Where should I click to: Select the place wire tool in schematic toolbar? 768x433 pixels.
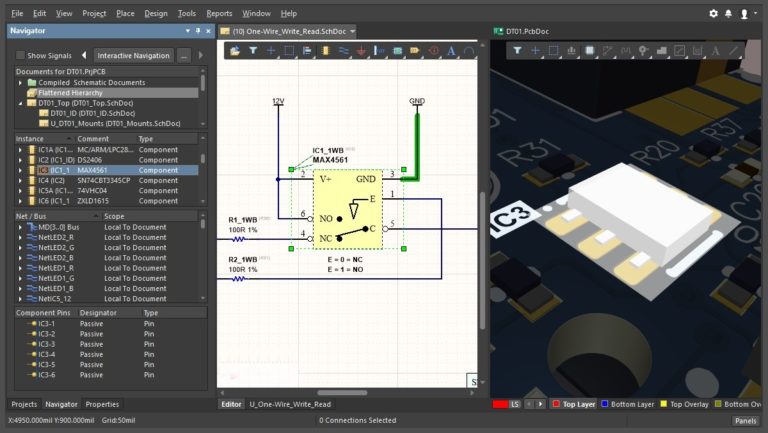pos(343,50)
